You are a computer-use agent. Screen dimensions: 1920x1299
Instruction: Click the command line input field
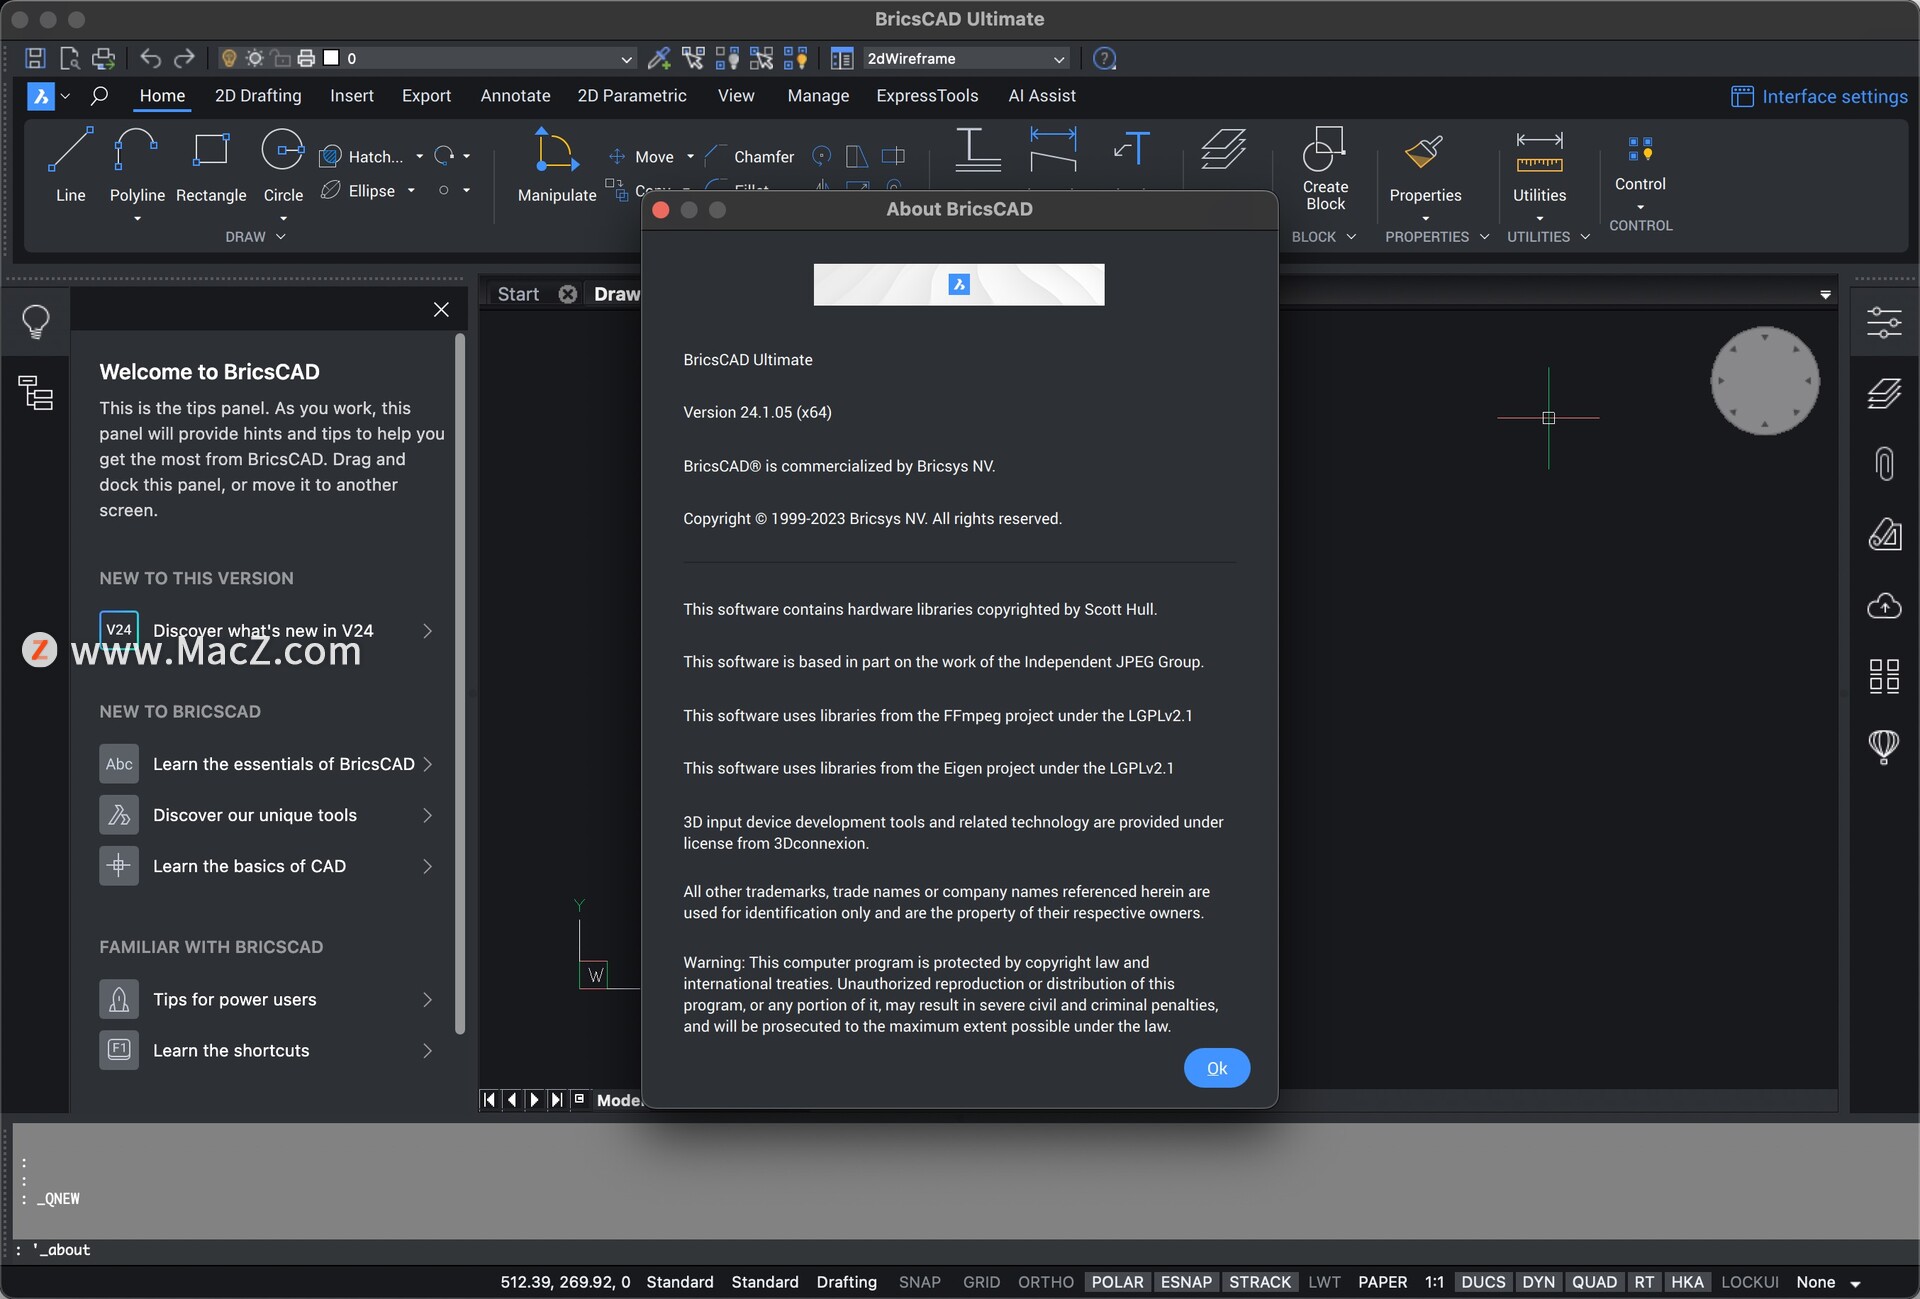pos(960,1250)
